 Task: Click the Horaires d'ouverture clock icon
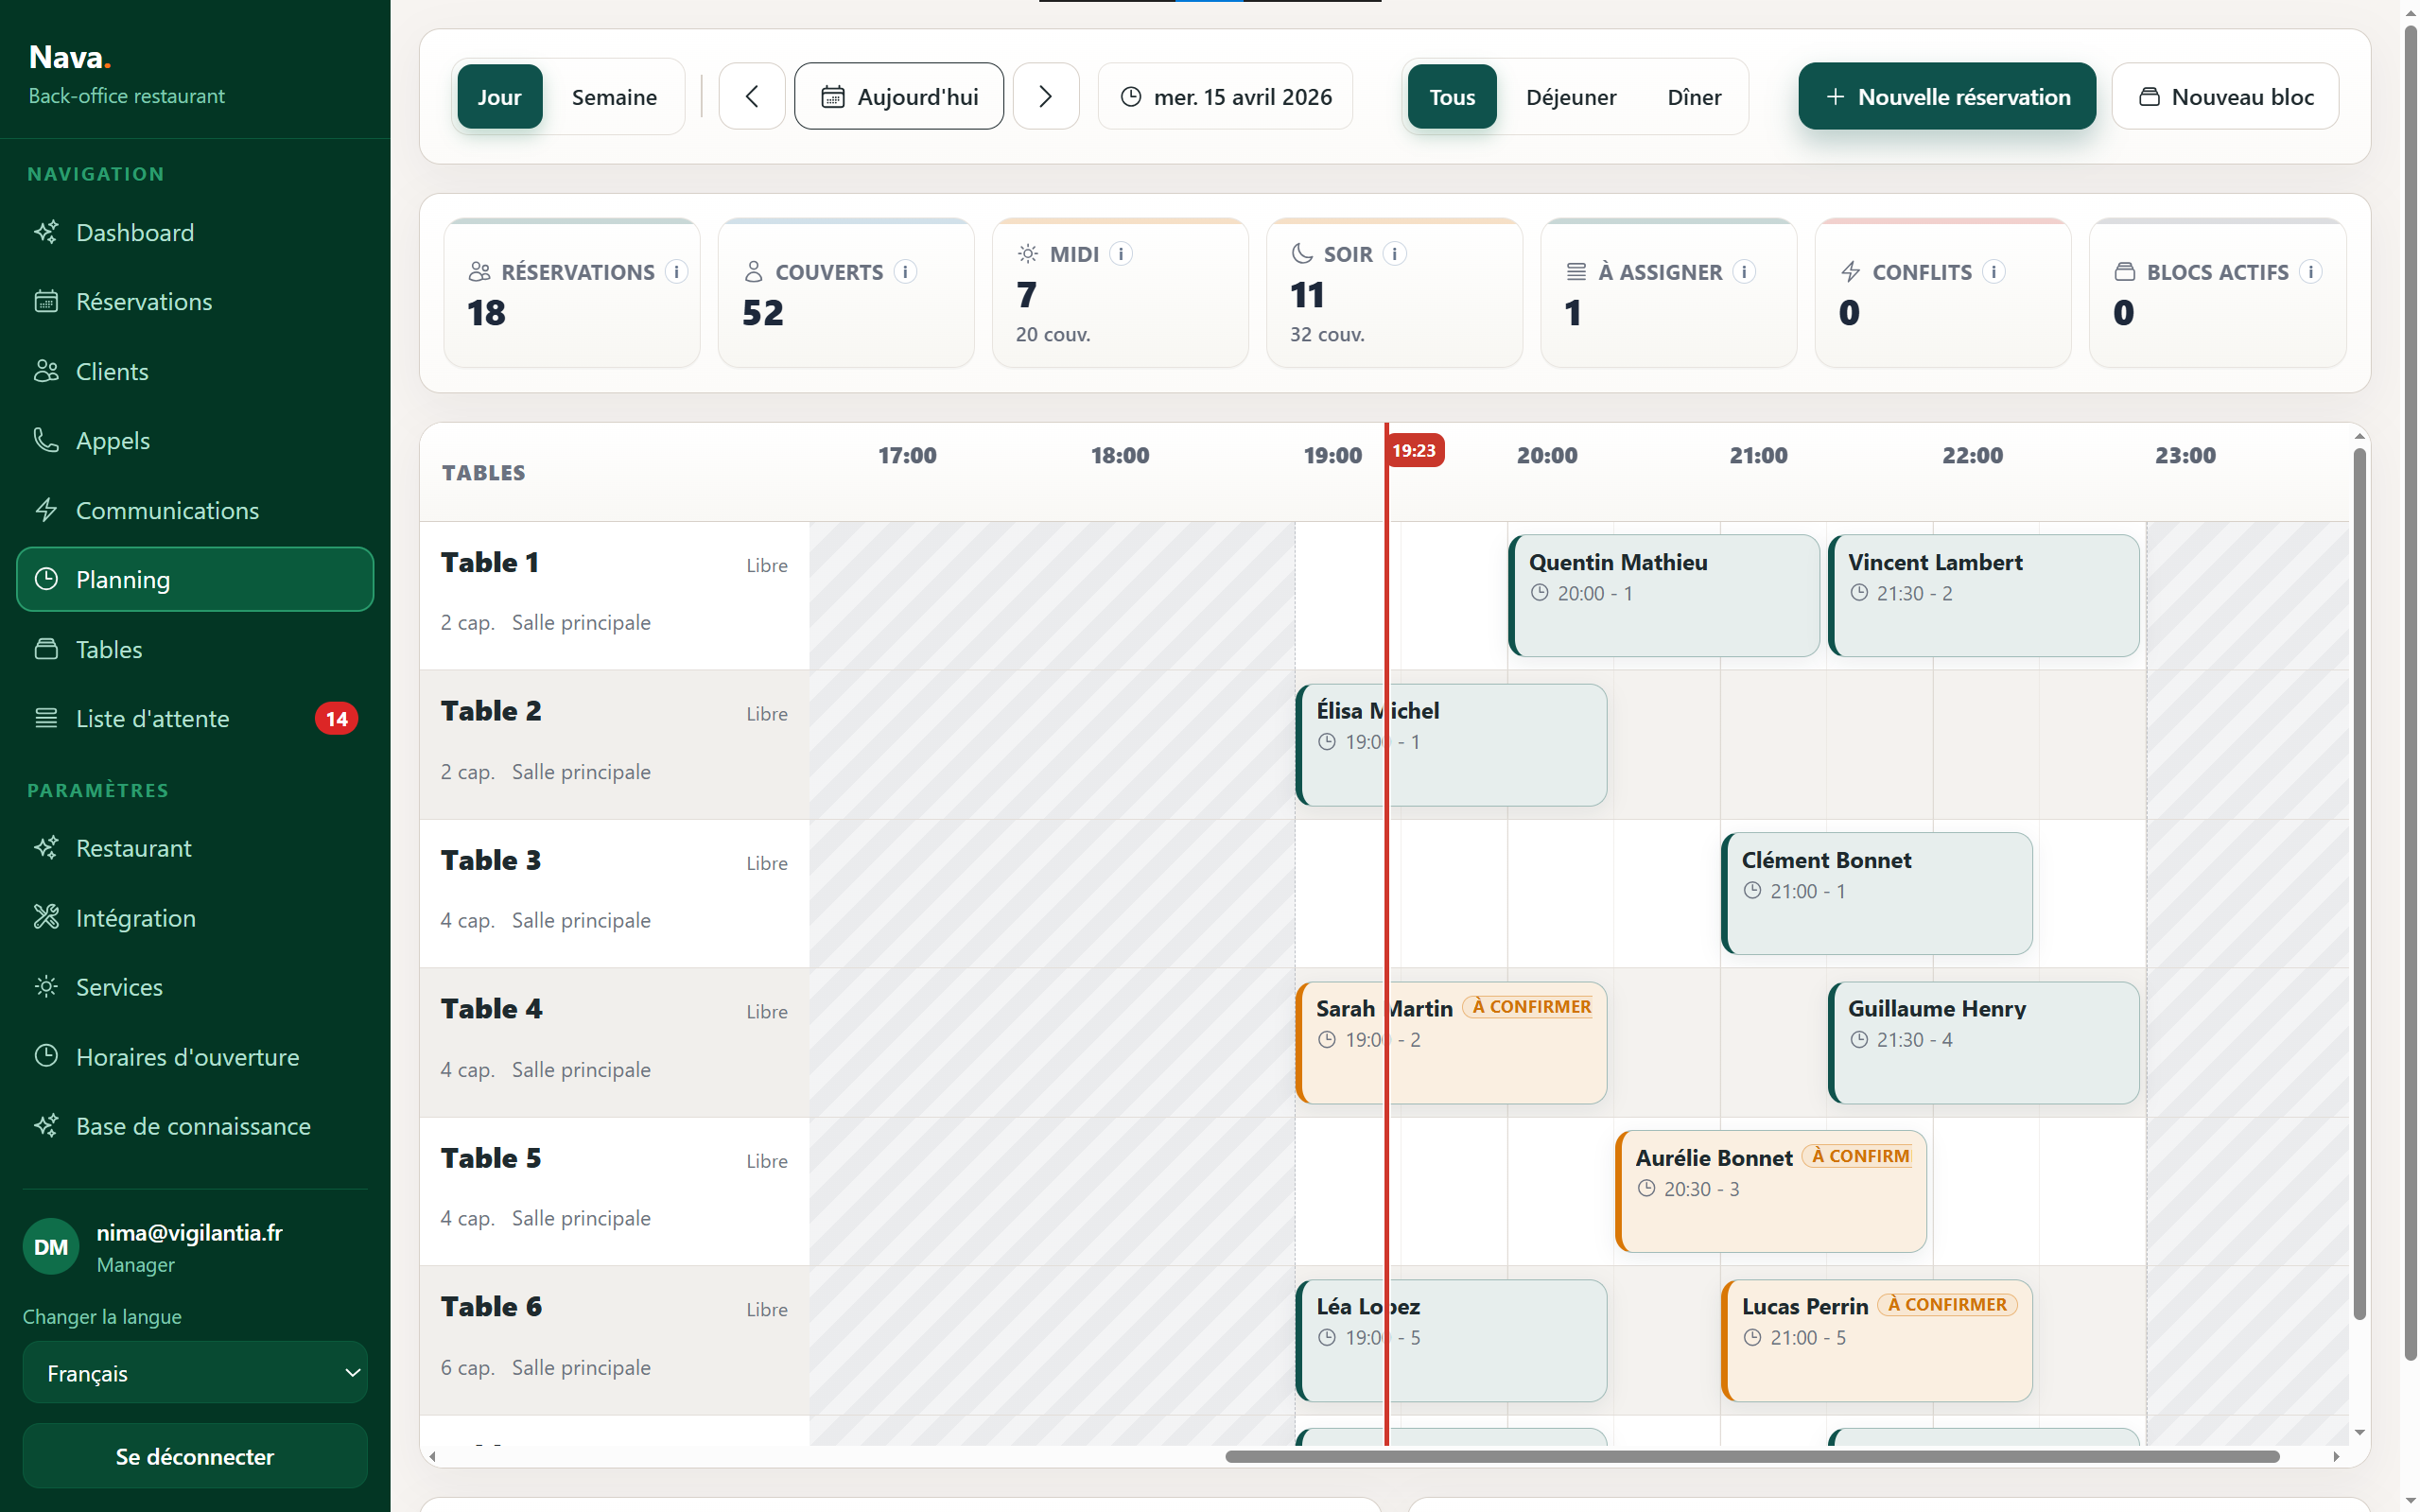(46, 1056)
